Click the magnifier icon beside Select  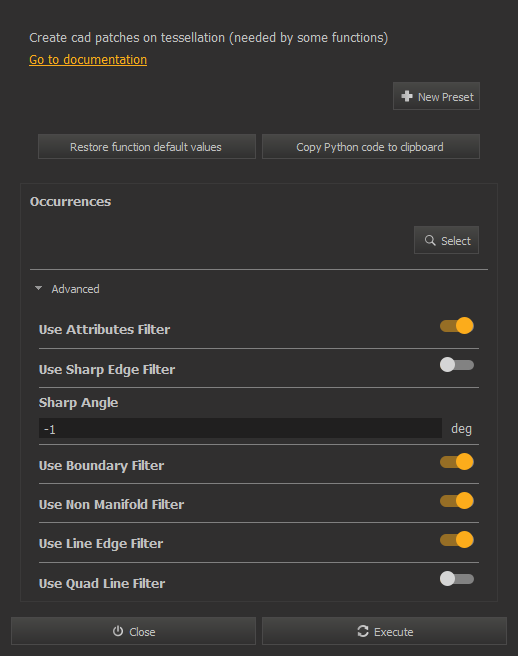point(430,240)
